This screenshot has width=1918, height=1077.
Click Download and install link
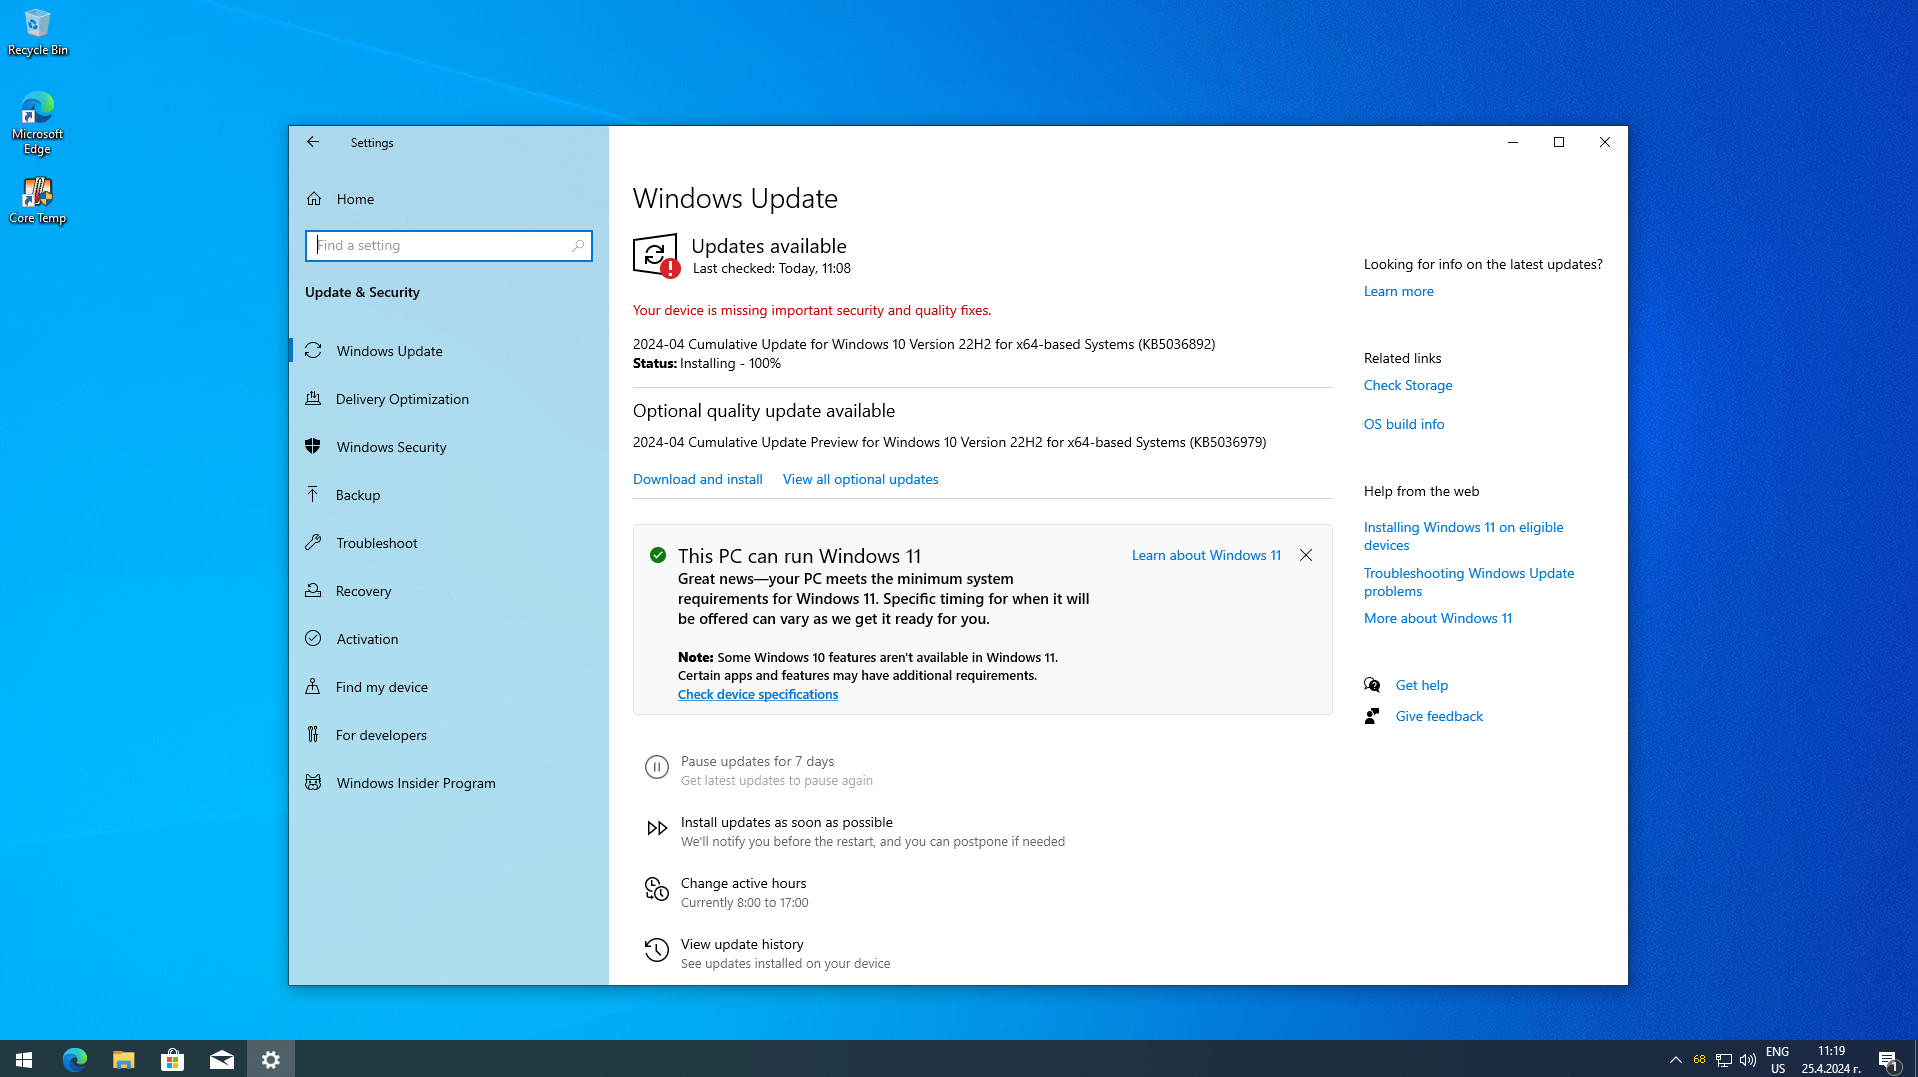698,480
